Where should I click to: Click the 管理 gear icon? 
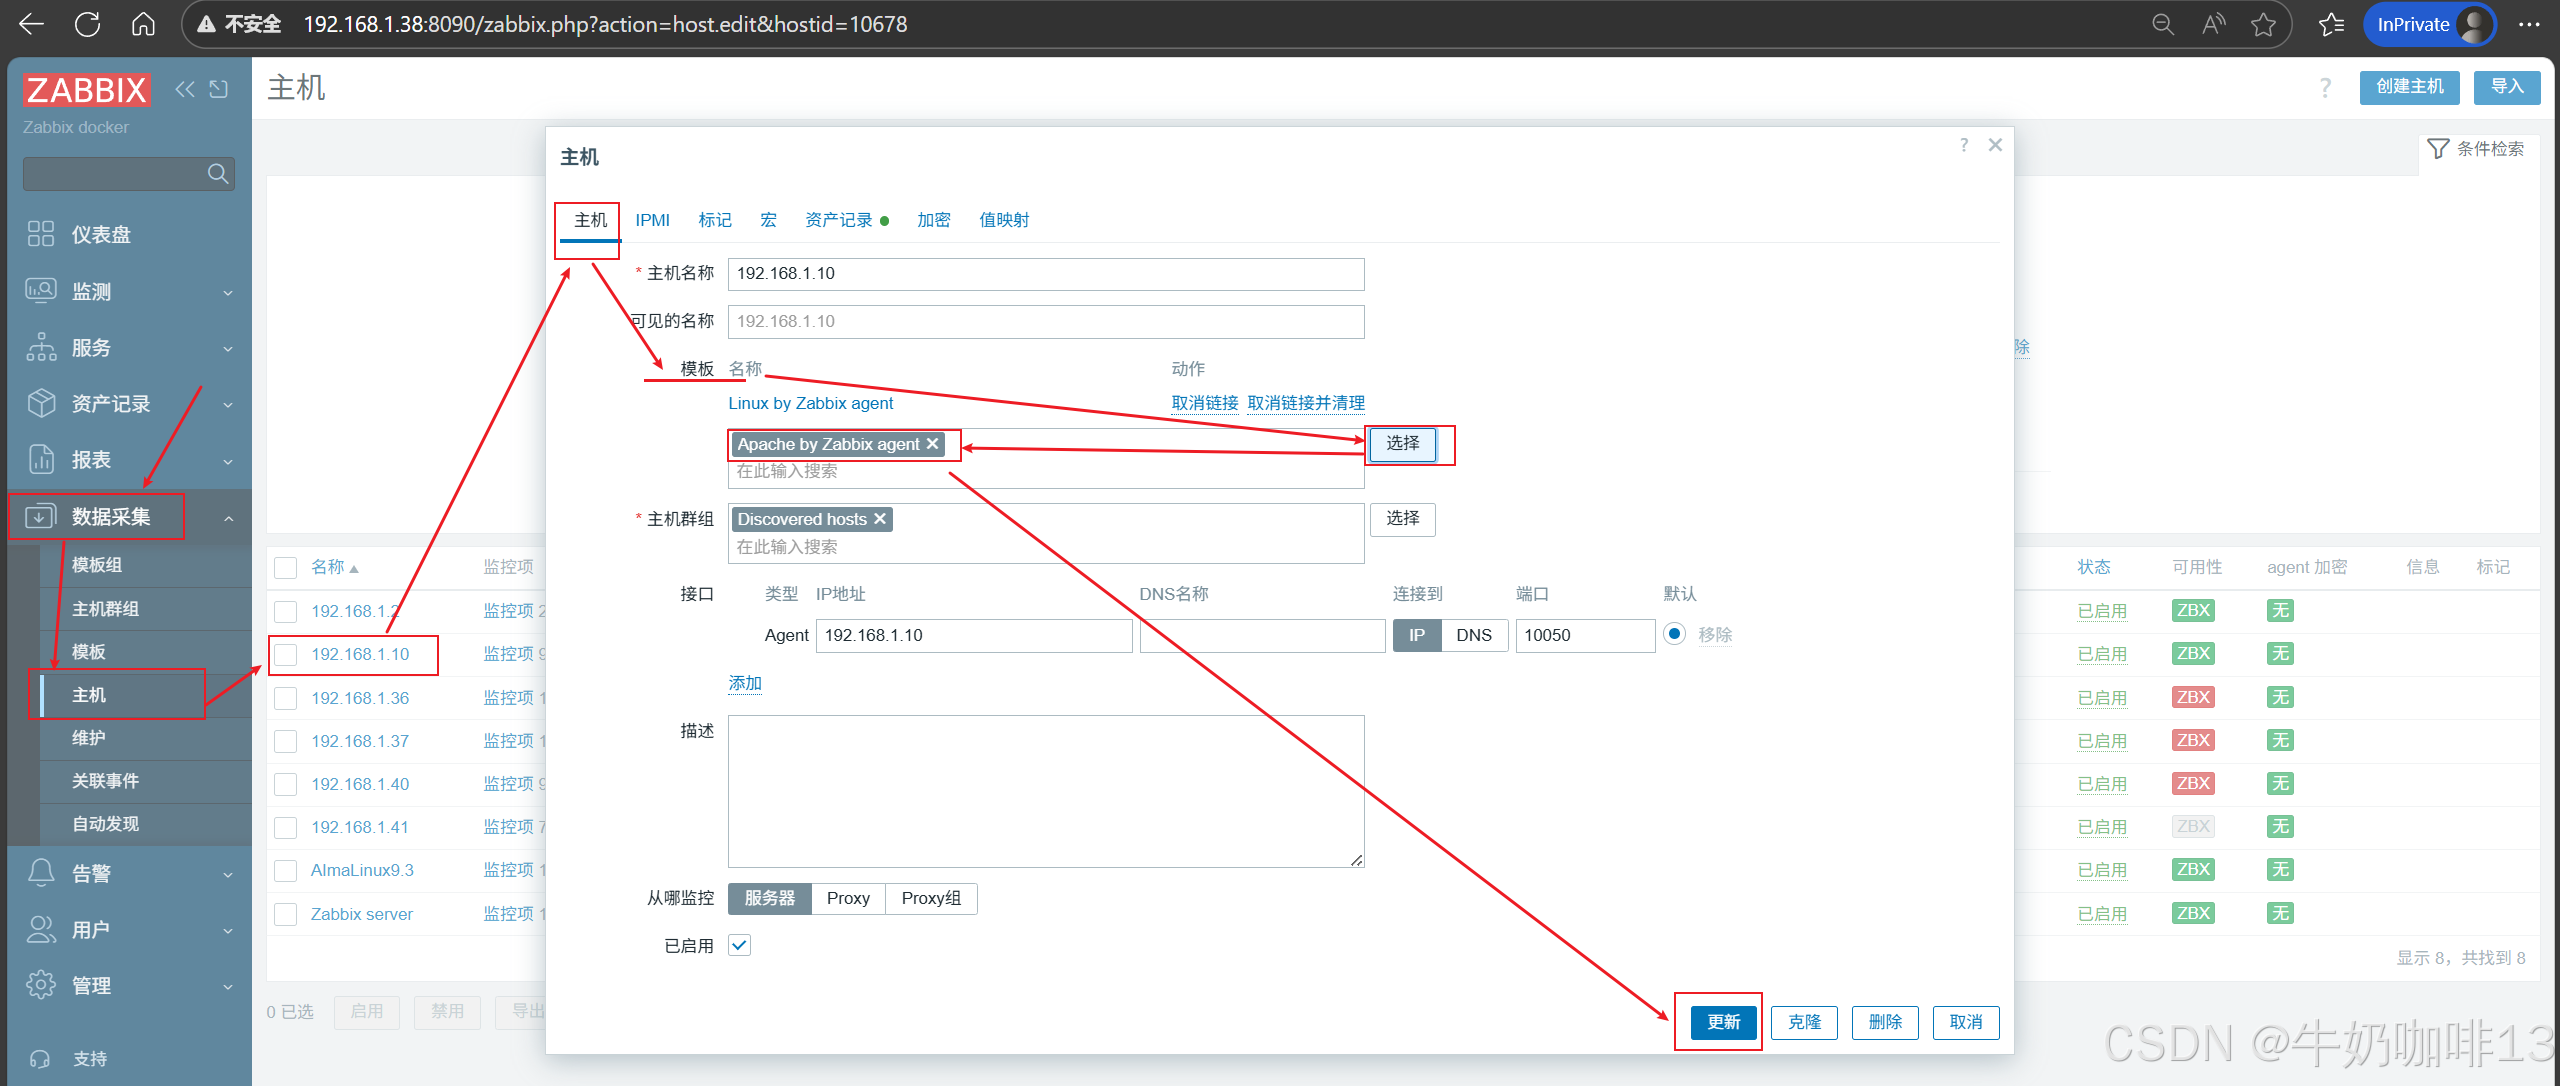tap(41, 985)
